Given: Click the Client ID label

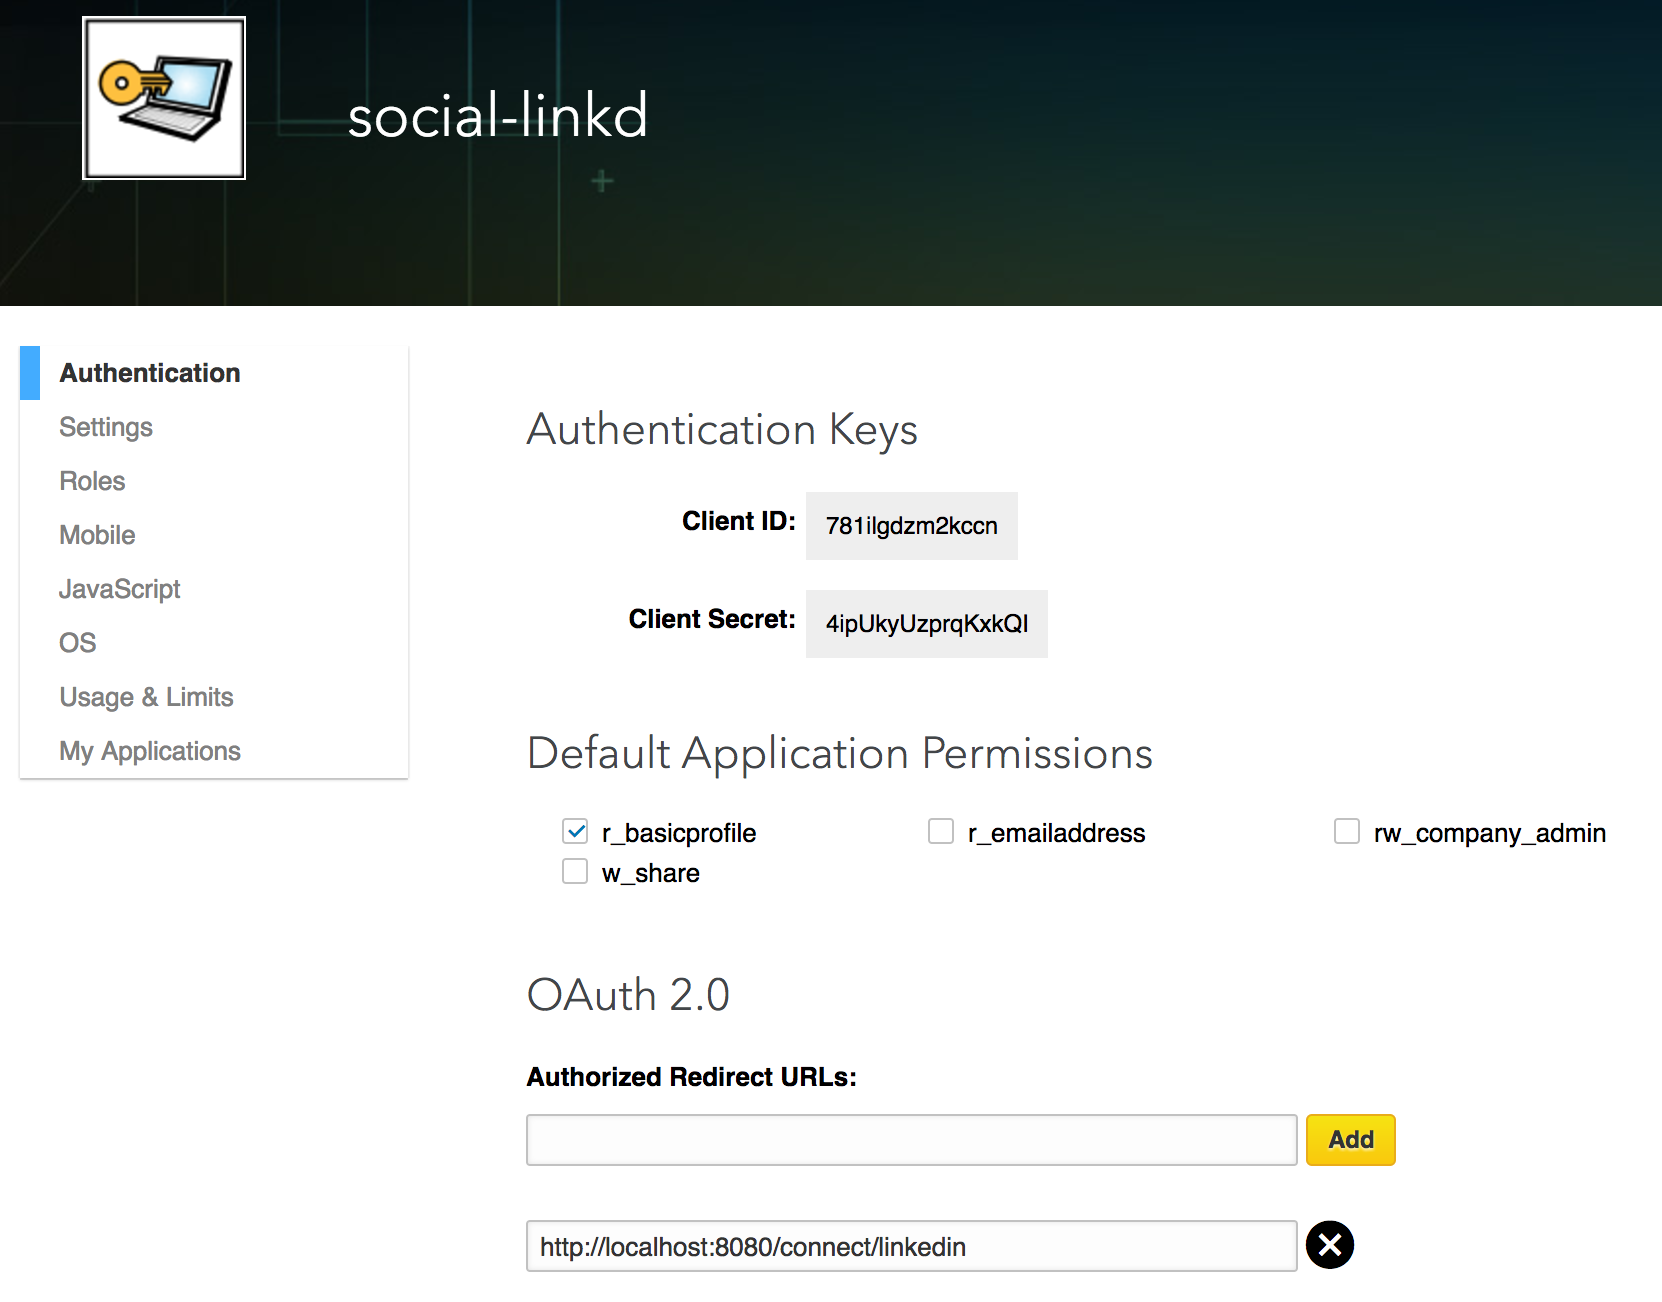Looking at the screenshot, I should tap(739, 521).
